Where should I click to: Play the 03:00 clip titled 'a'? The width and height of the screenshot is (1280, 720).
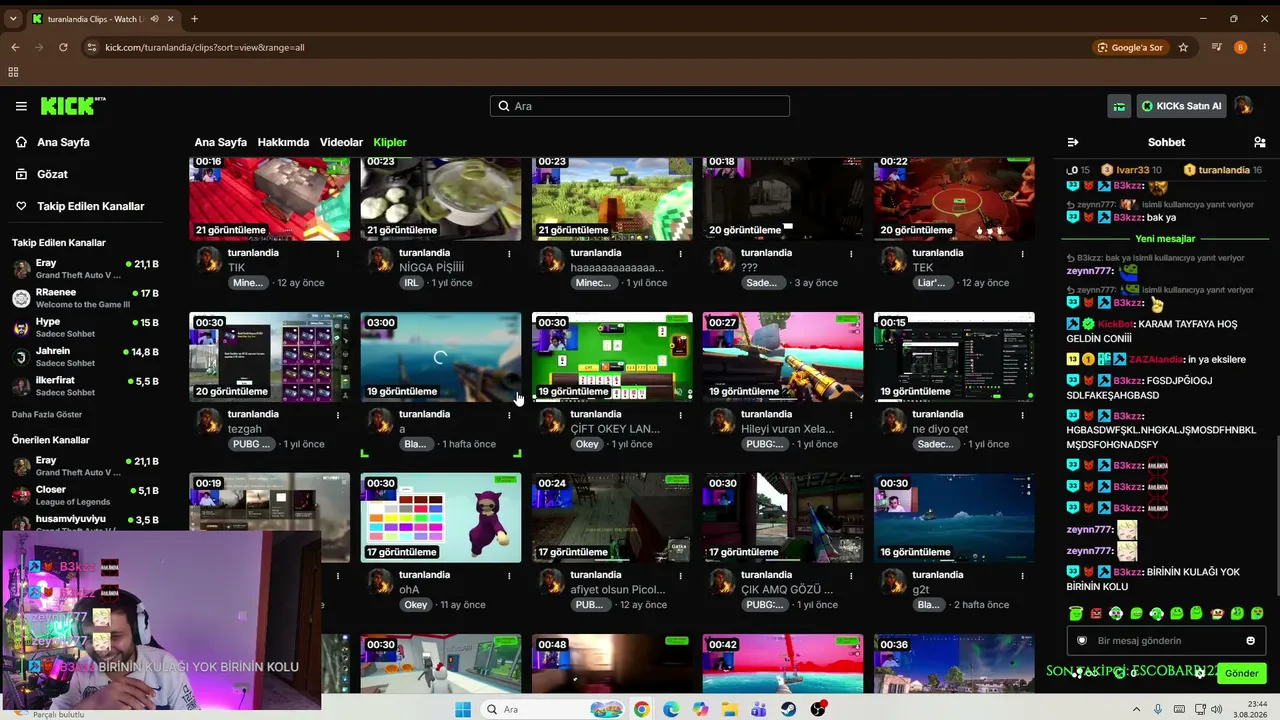coord(441,357)
